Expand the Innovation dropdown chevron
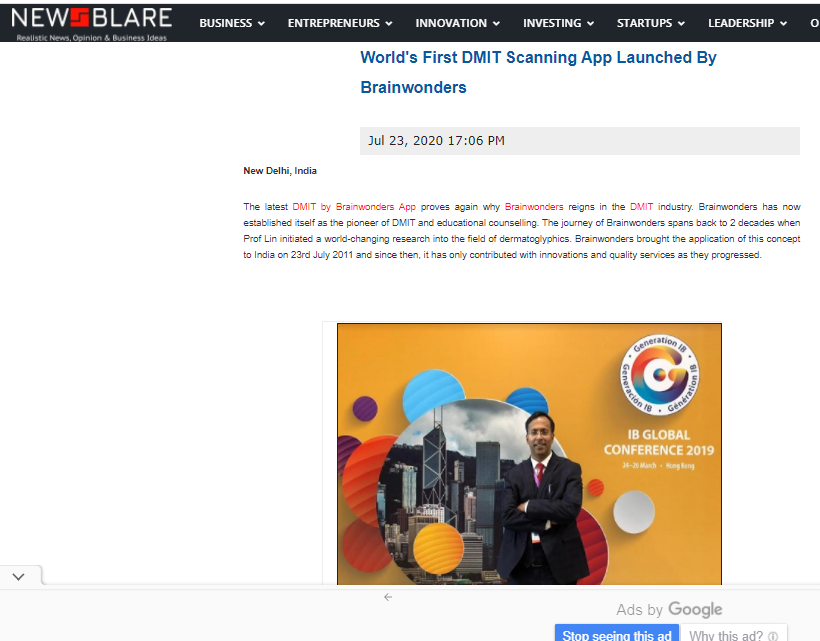The image size is (820, 641). tap(496, 24)
